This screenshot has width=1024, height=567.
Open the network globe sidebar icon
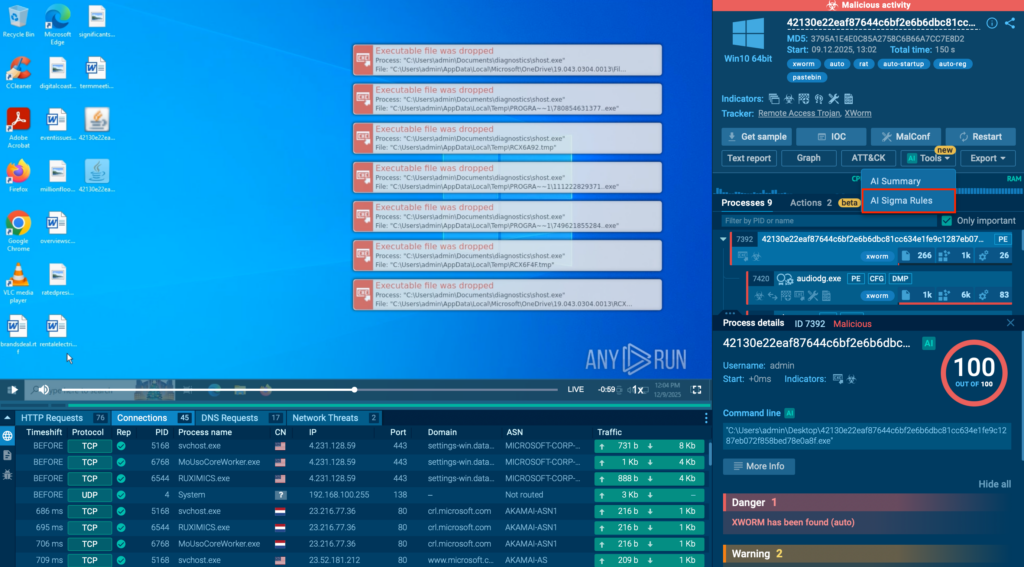pyautogui.click(x=7, y=436)
